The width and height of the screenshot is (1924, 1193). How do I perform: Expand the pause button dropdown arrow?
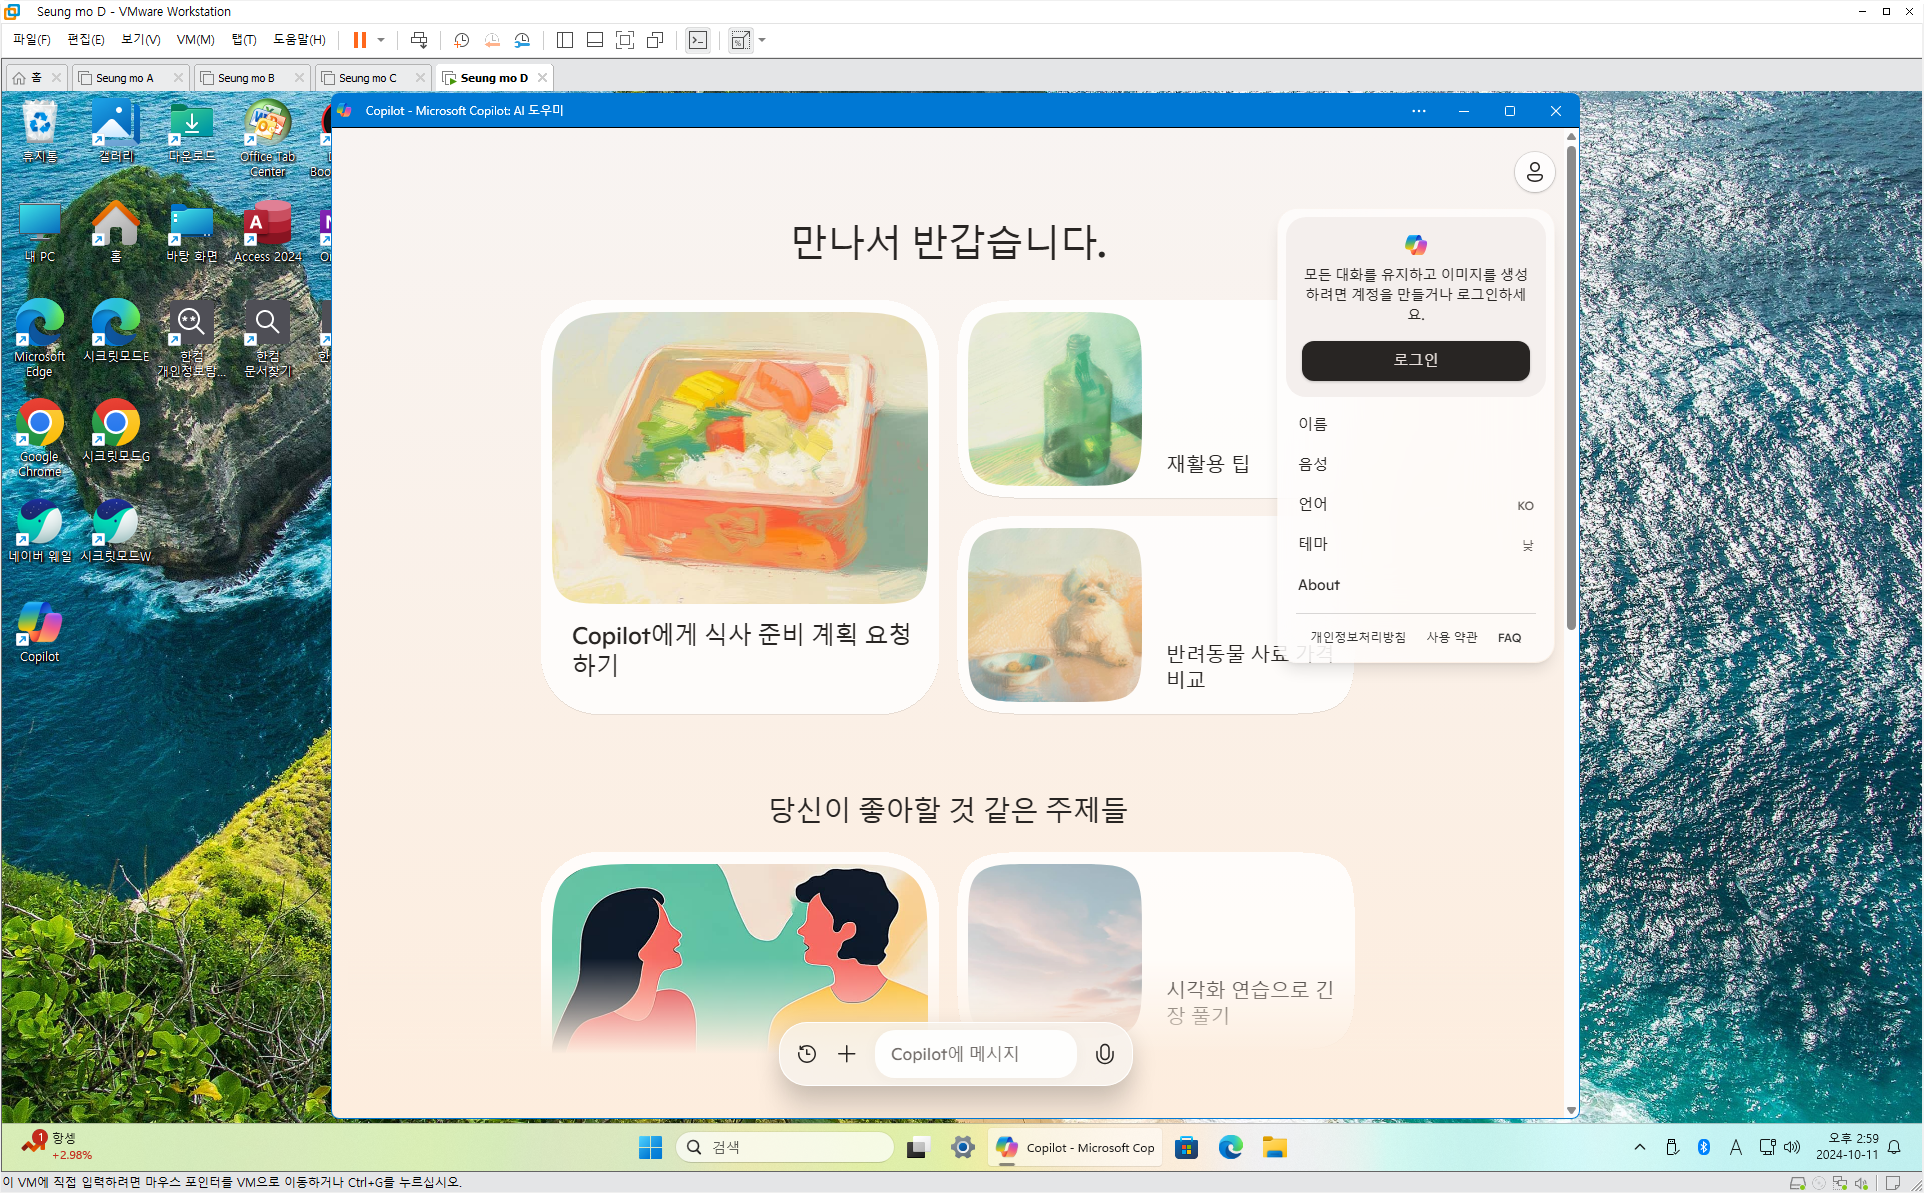[381, 40]
